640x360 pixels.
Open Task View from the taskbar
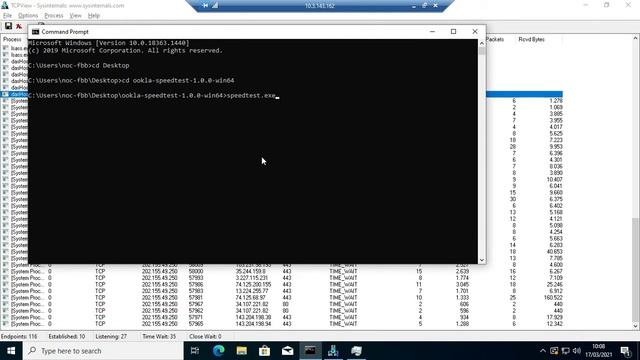pos(195,351)
